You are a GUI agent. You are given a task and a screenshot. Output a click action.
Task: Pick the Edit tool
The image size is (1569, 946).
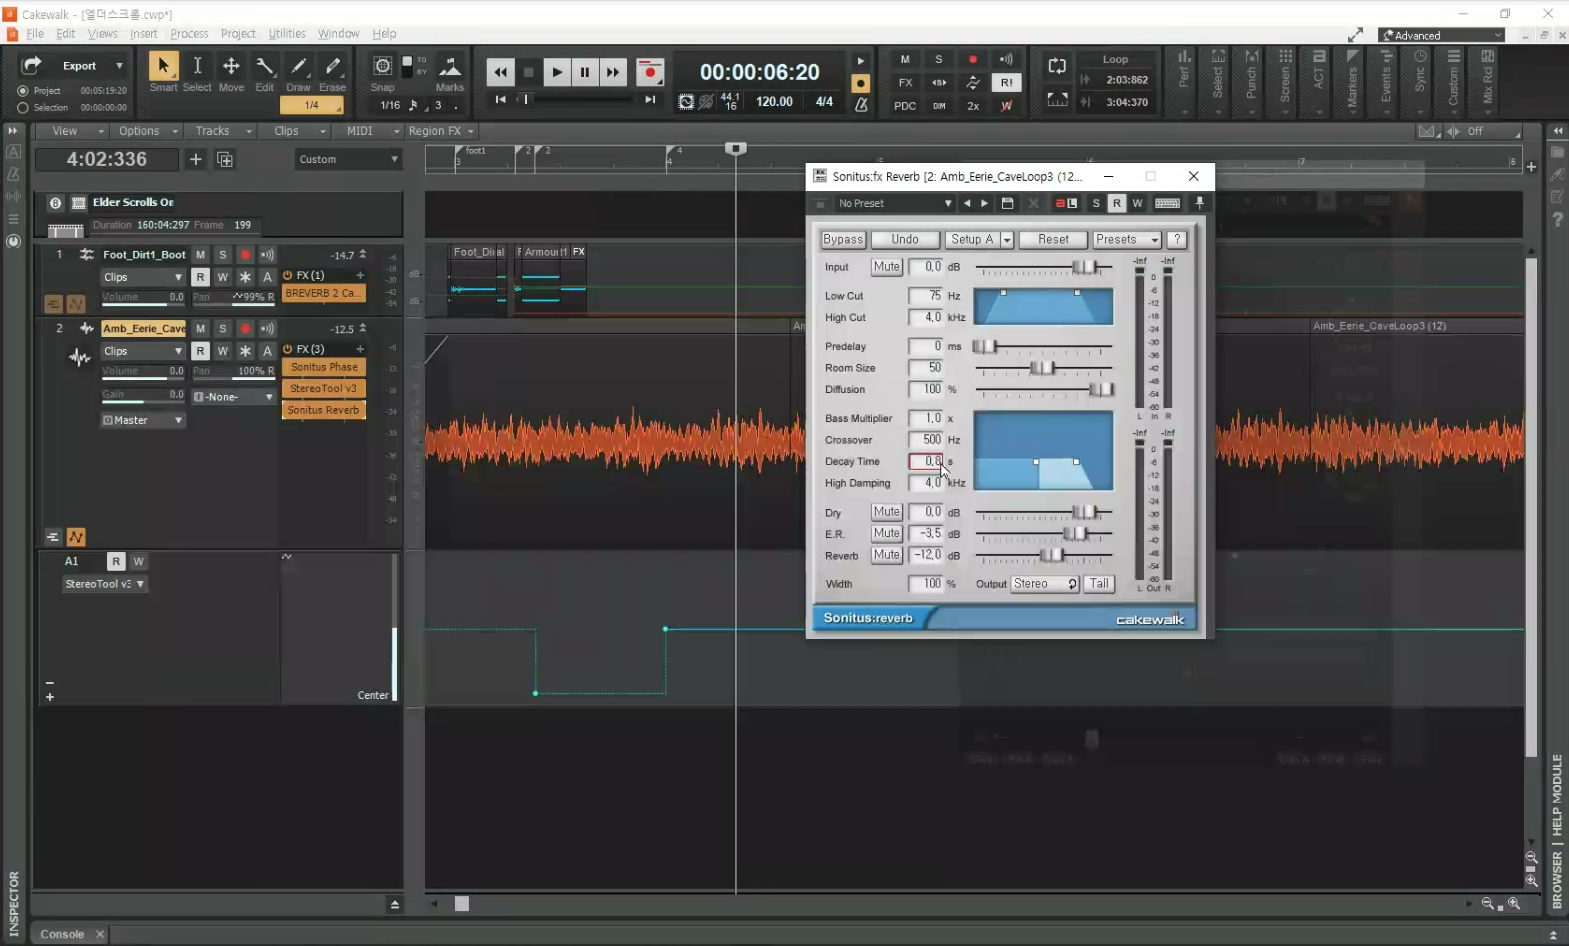point(265,67)
